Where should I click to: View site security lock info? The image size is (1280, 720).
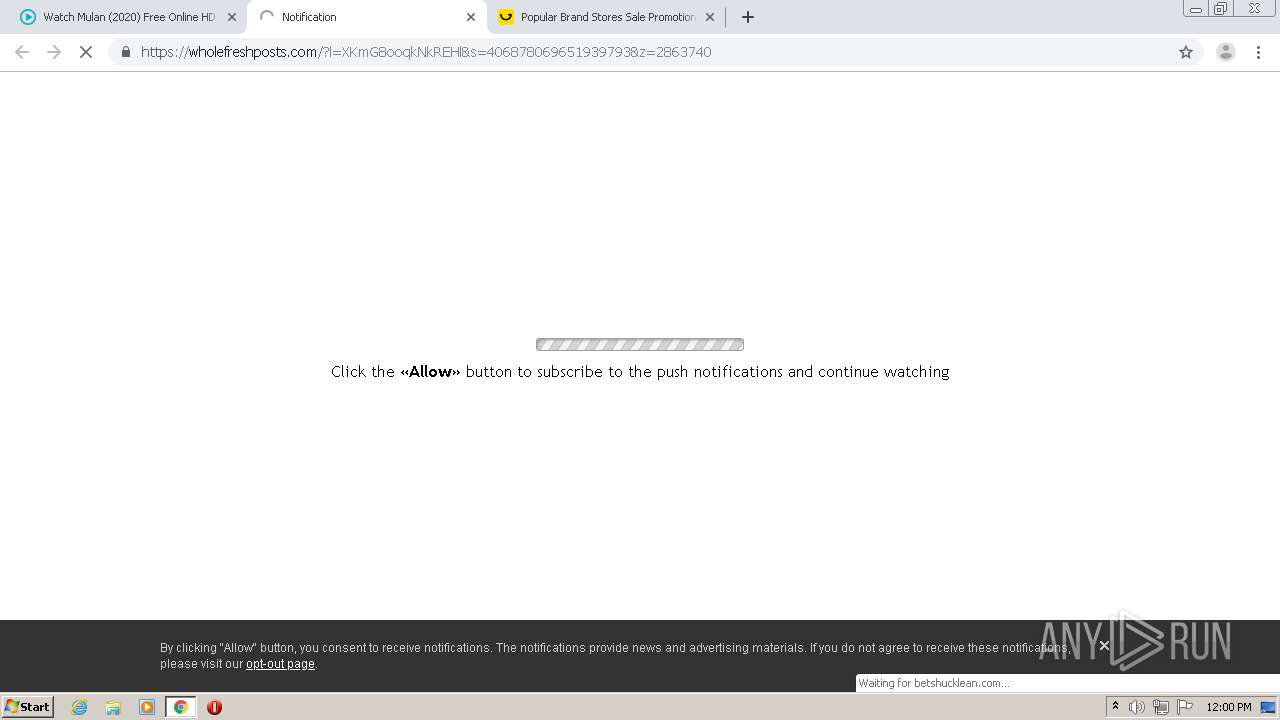click(x=126, y=52)
